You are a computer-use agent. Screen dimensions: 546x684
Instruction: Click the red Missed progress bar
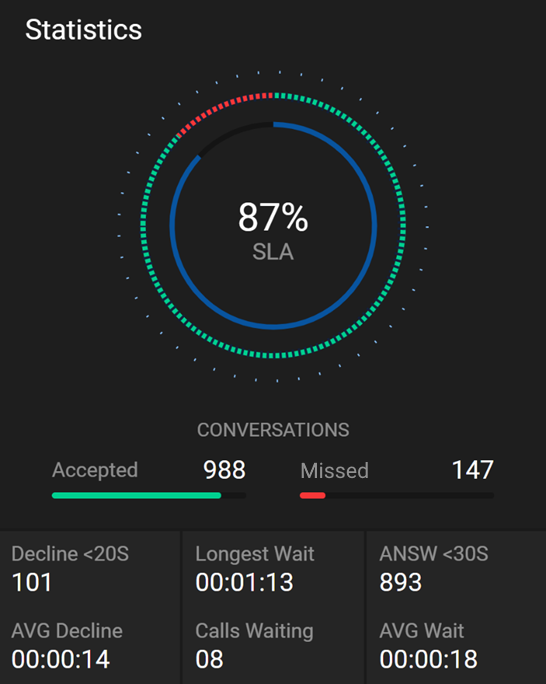pos(312,495)
